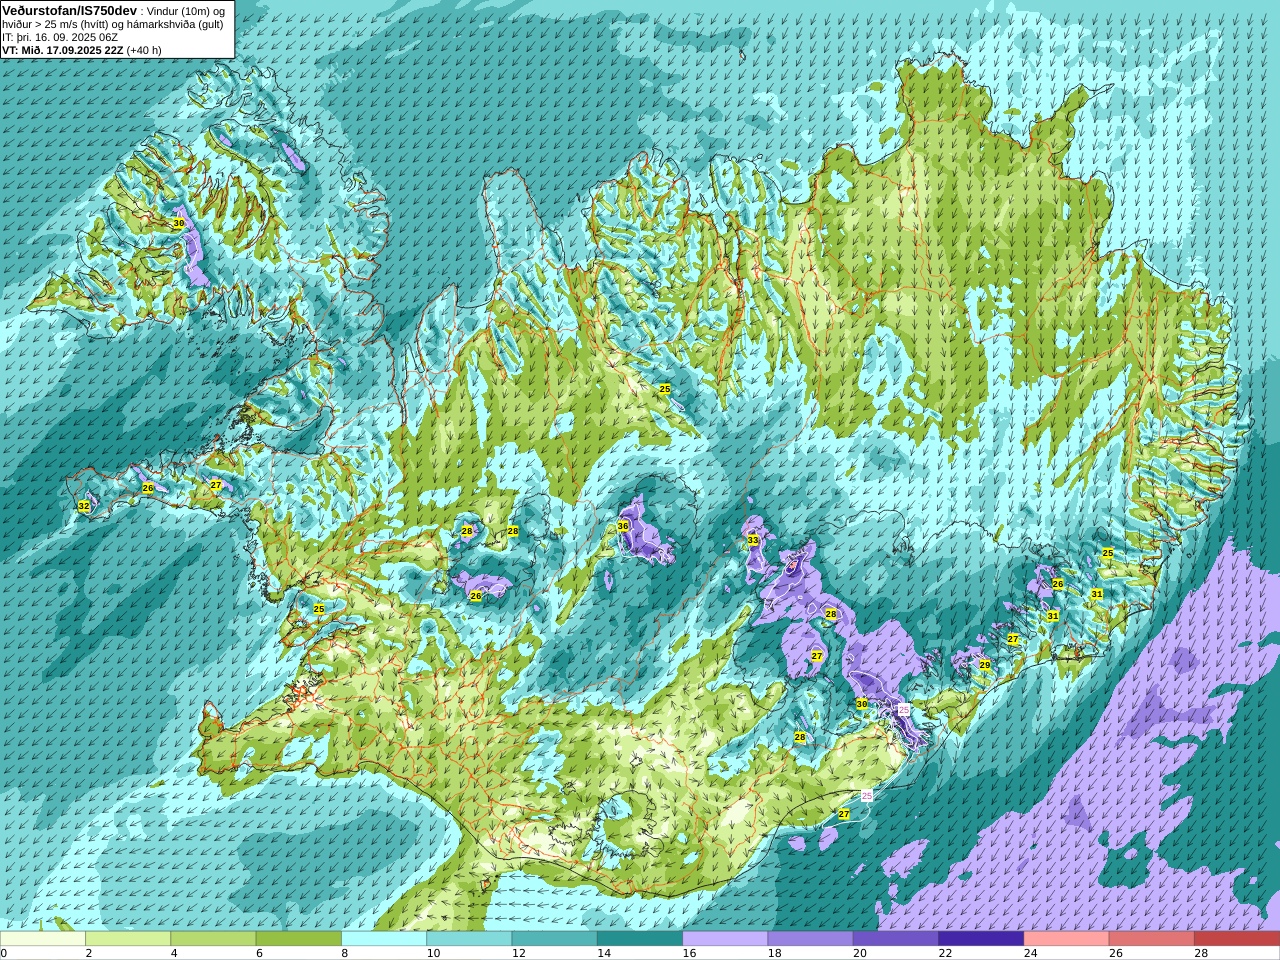1280x960 pixels.
Task: Click the legend scale label '22'
Action: tap(946, 953)
